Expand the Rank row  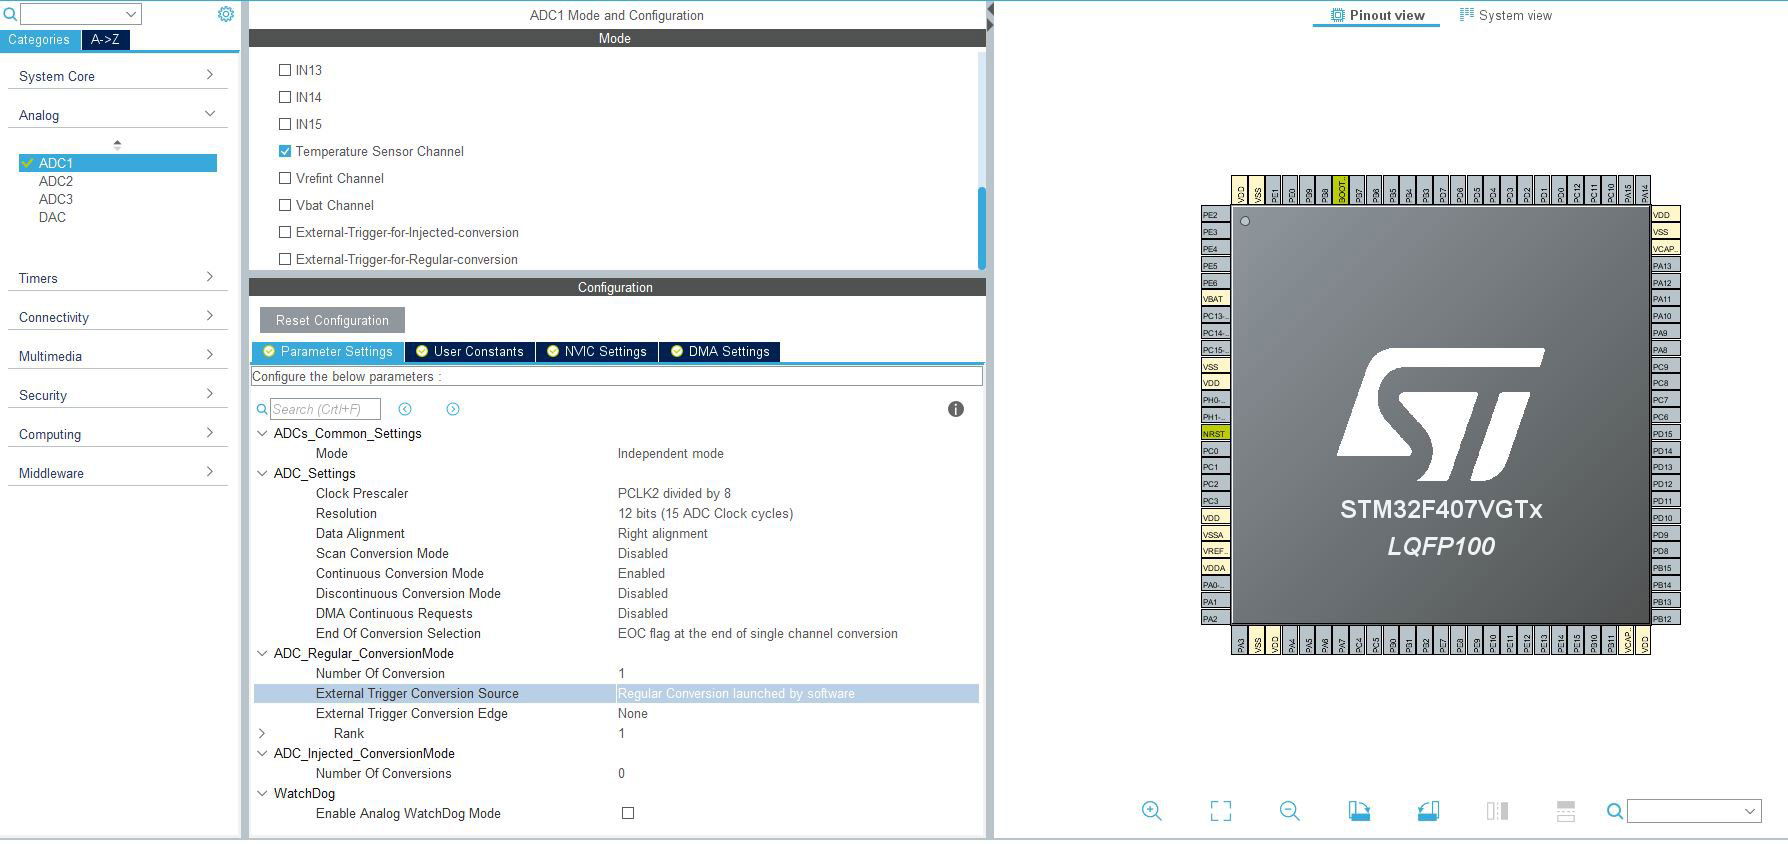click(262, 733)
